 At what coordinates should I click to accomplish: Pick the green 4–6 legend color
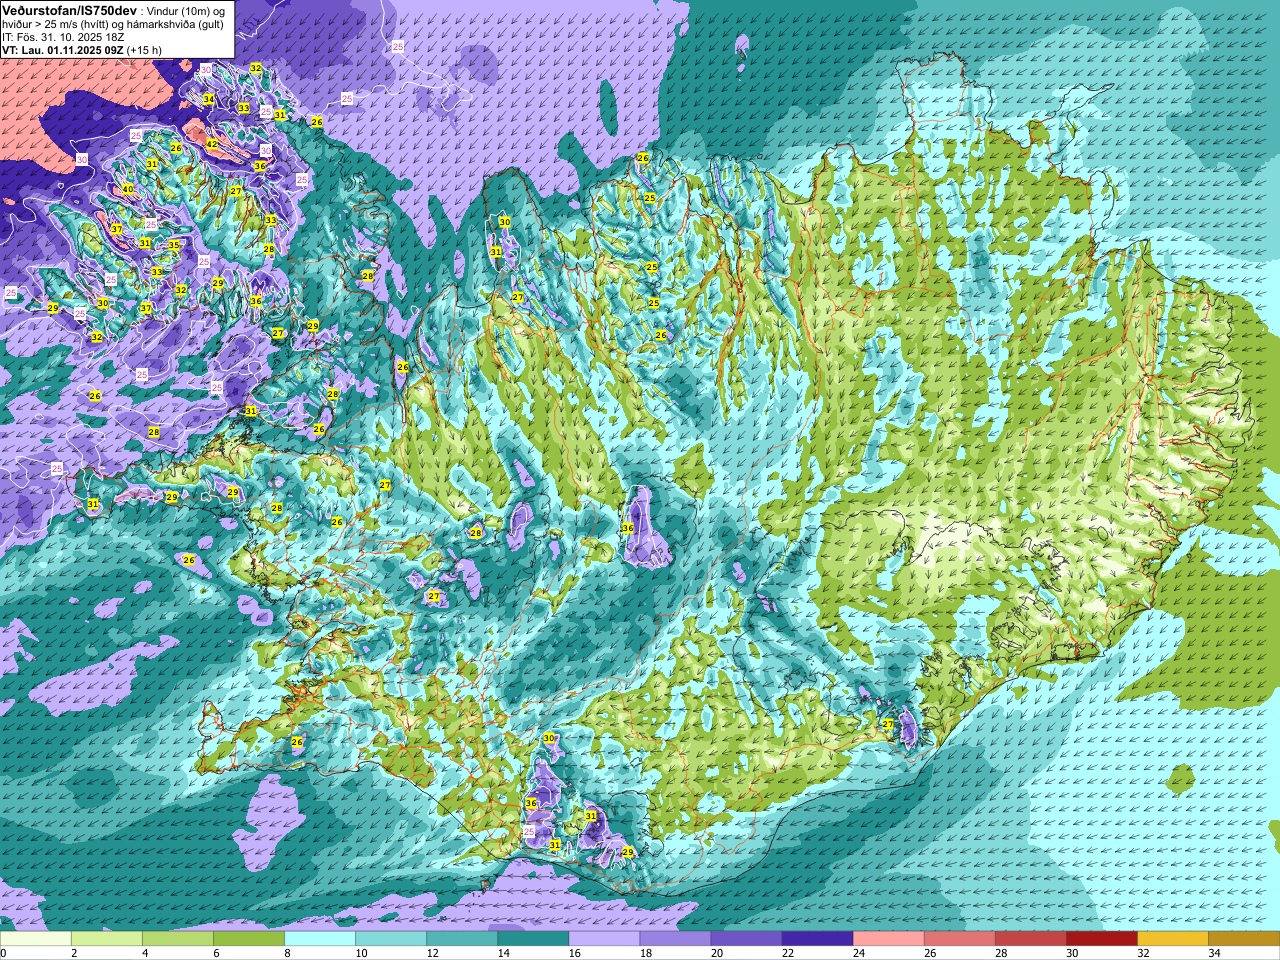click(x=178, y=939)
